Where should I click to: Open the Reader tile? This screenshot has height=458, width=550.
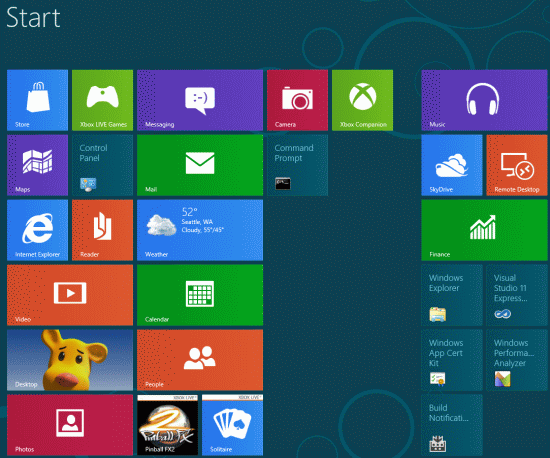[102, 230]
